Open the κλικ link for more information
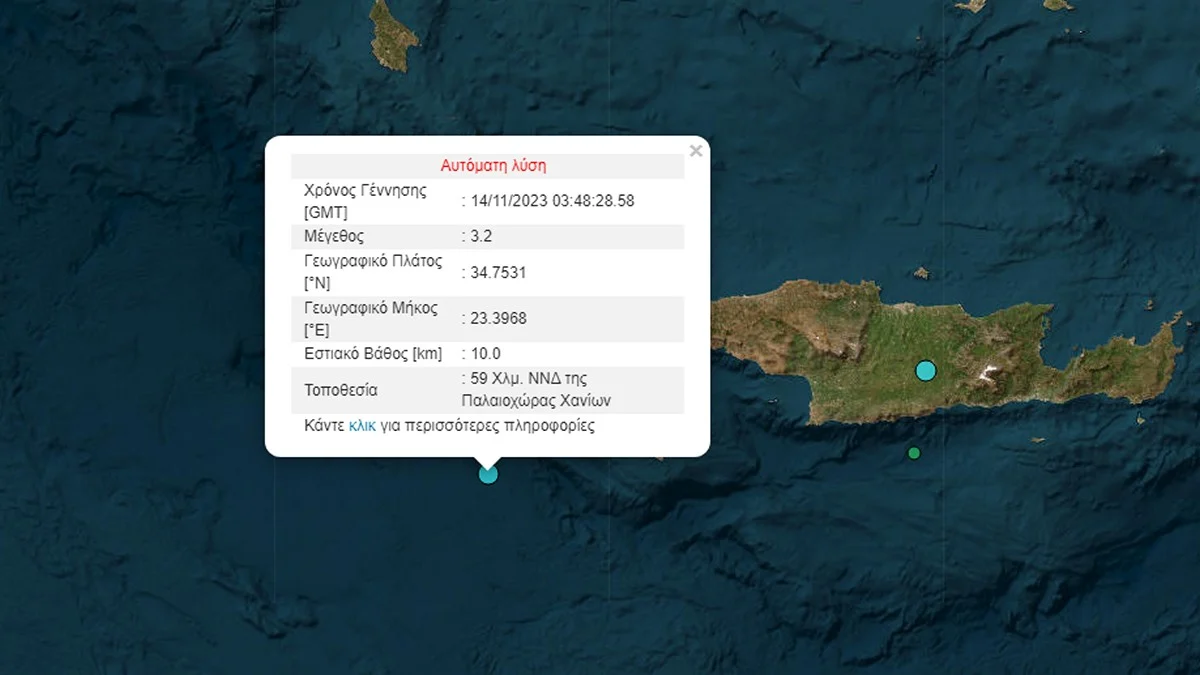Viewport: 1200px width, 675px height. click(x=363, y=425)
